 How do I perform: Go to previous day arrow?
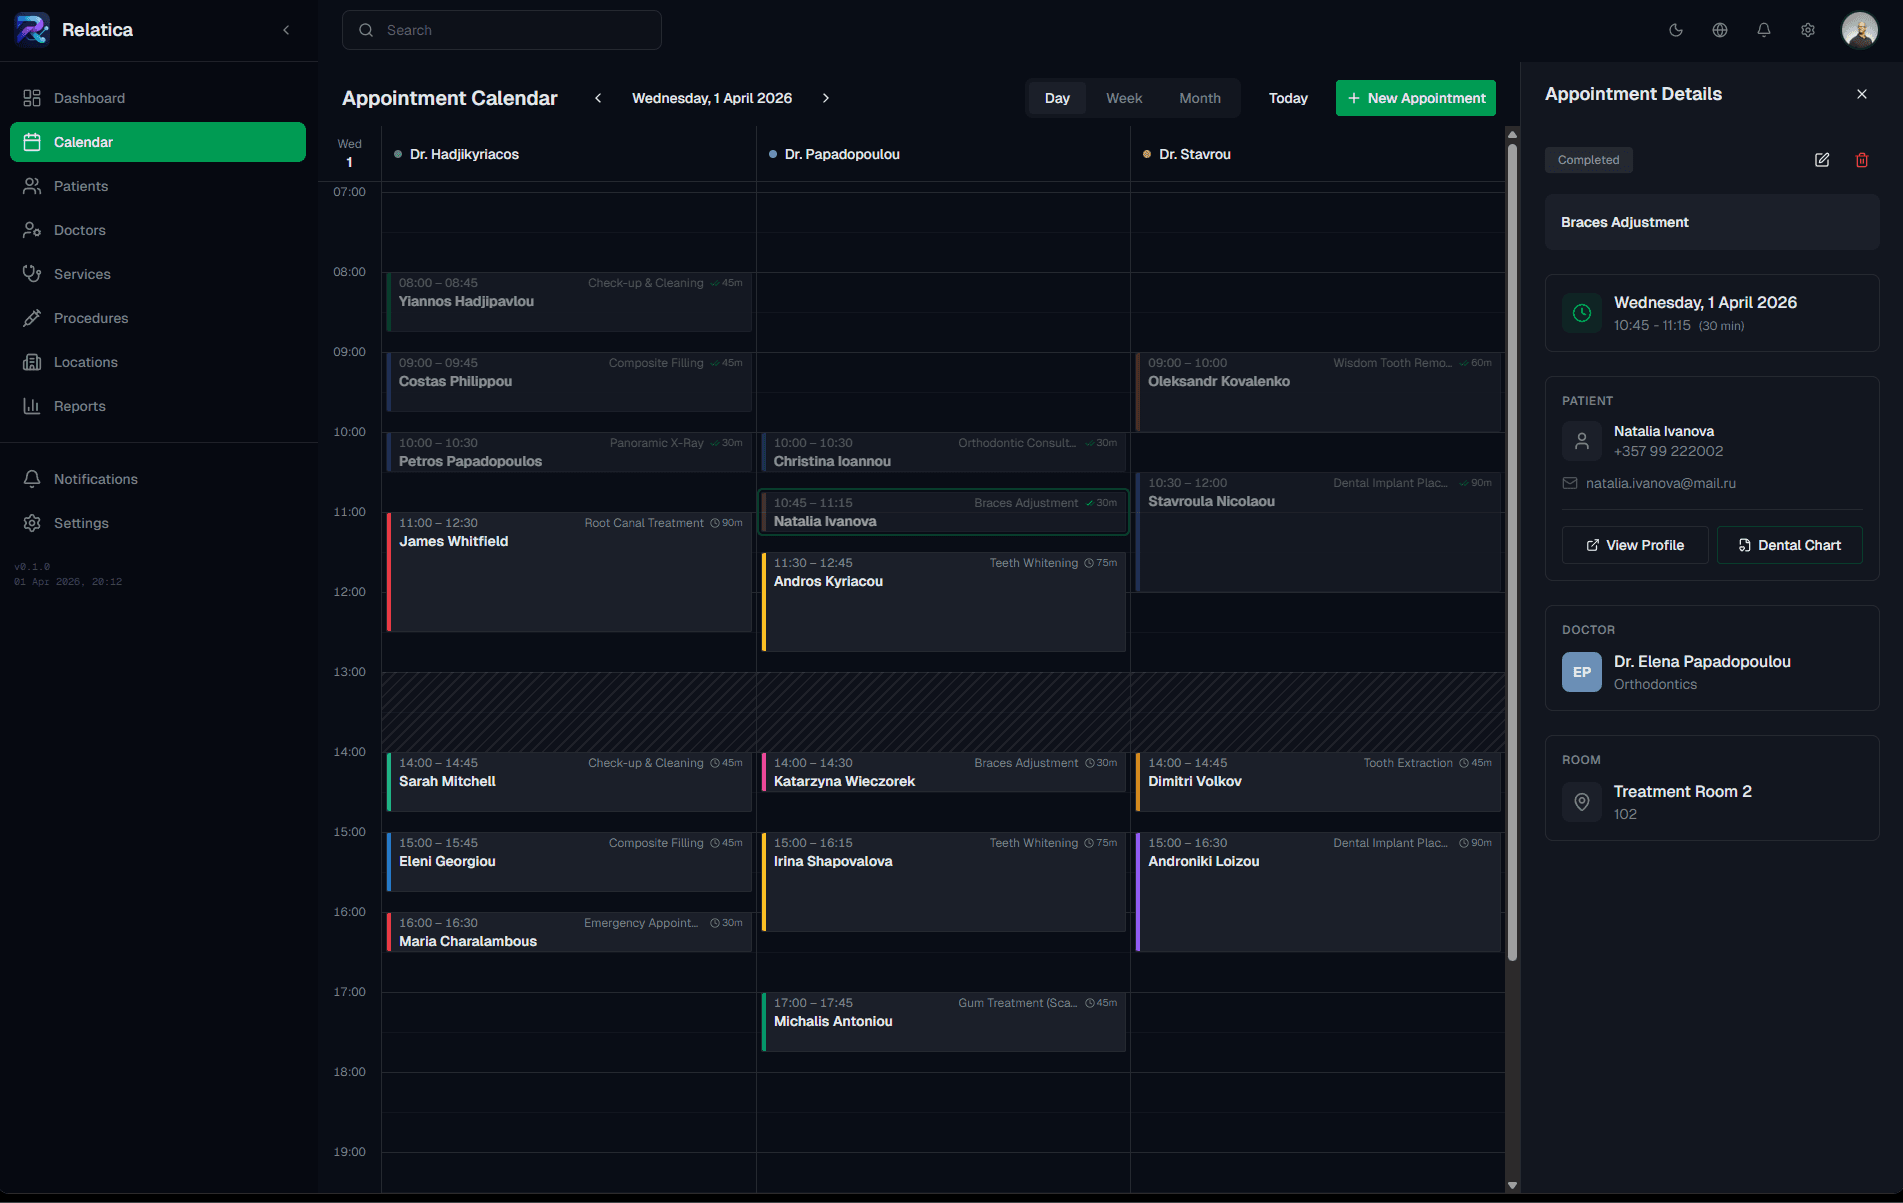tap(598, 98)
